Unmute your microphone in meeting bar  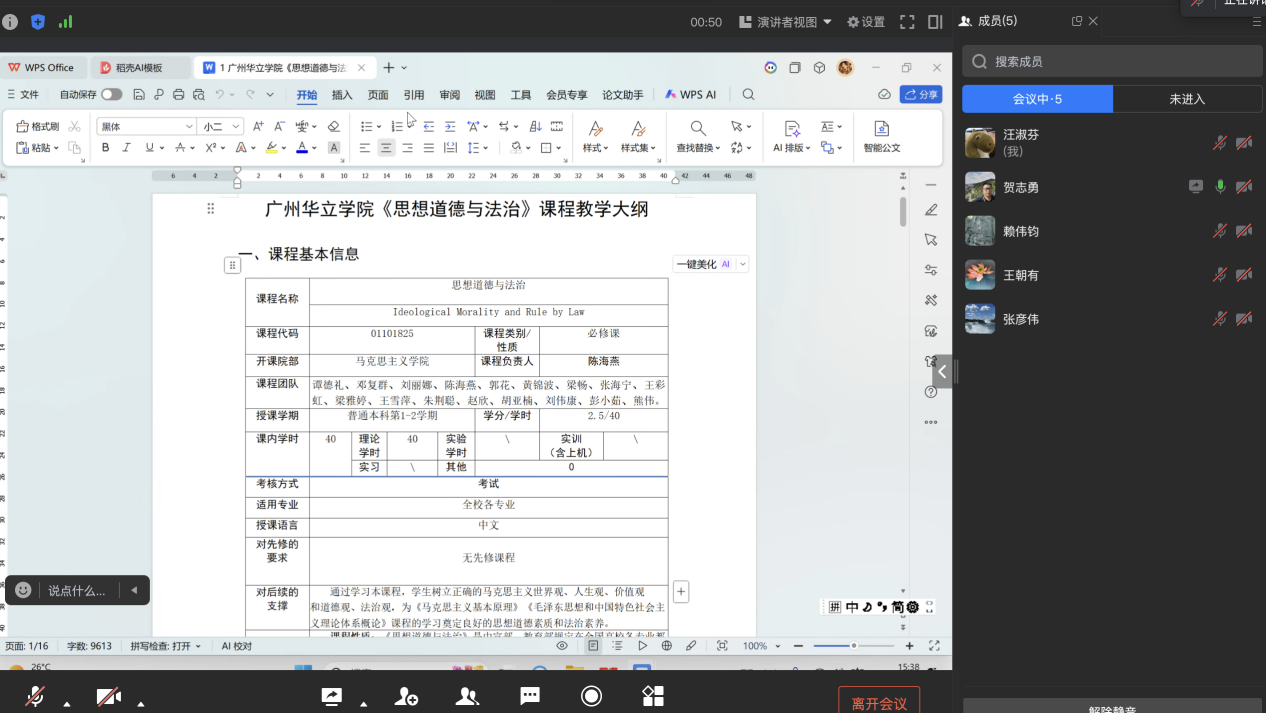[36, 696]
